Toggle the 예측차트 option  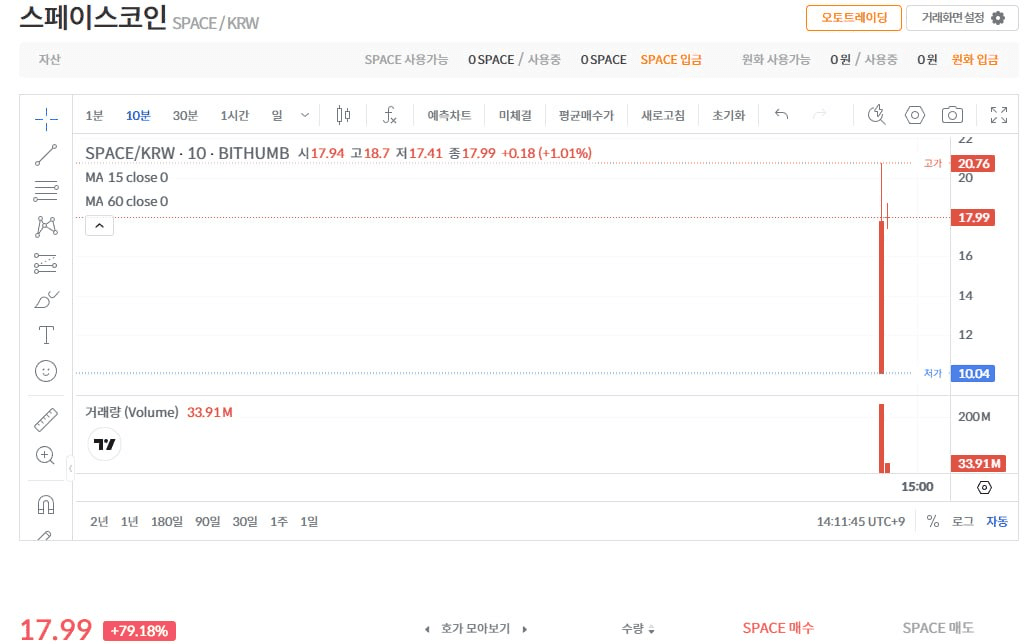coord(449,116)
